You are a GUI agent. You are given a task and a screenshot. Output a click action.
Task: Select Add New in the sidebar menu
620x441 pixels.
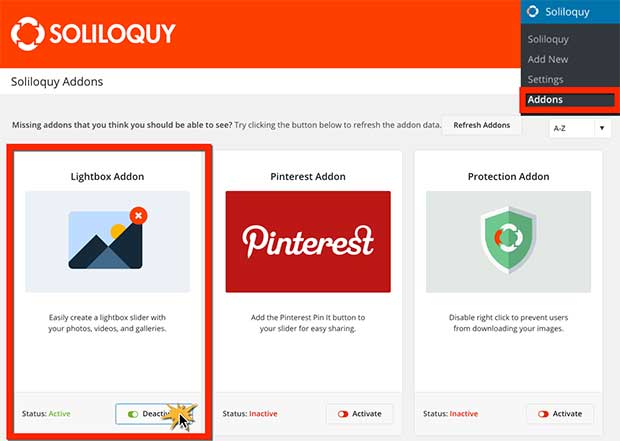tap(548, 59)
